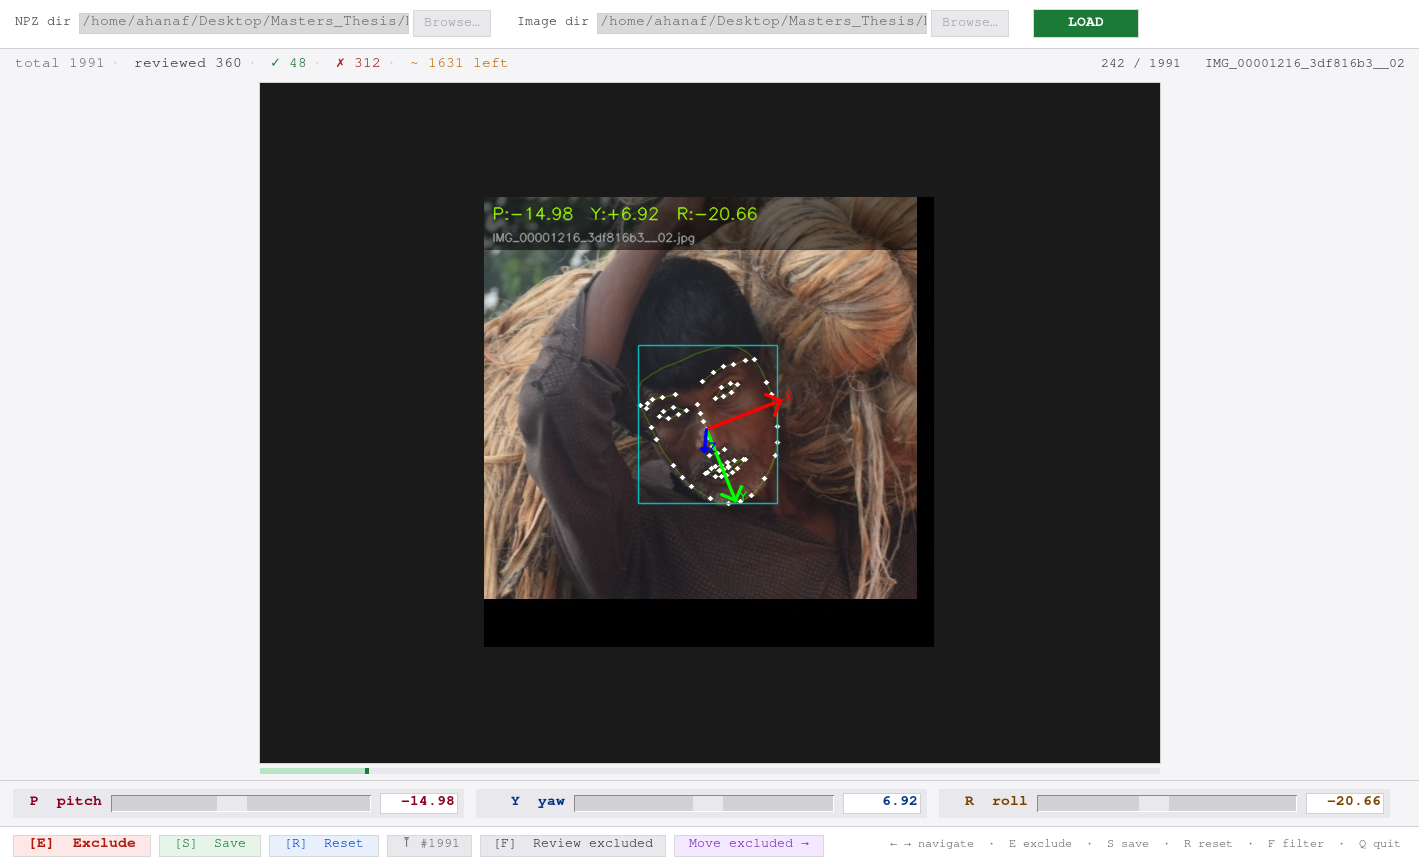Screen dimensions: 1419x864
Task: Adjust the yaw slider
Action: pyautogui.click(x=704, y=803)
